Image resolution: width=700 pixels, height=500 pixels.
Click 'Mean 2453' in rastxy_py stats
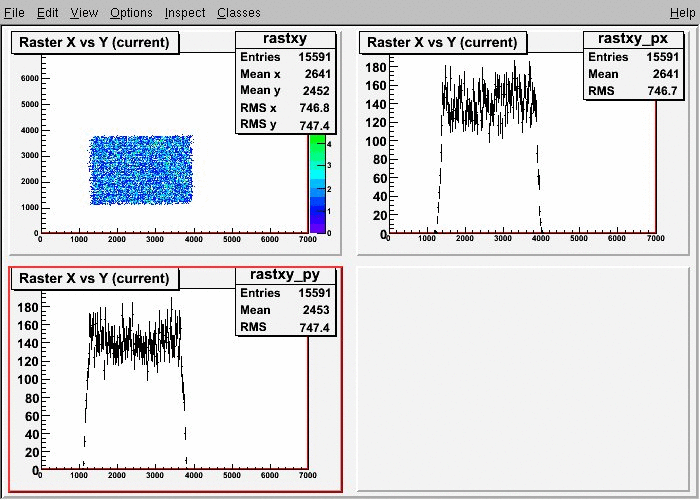click(x=285, y=309)
